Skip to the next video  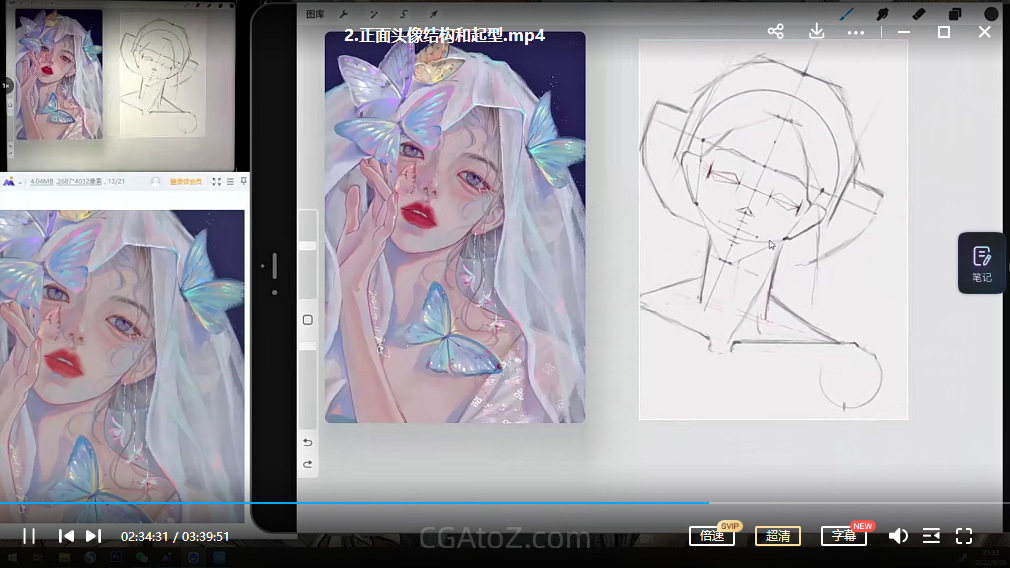click(93, 536)
